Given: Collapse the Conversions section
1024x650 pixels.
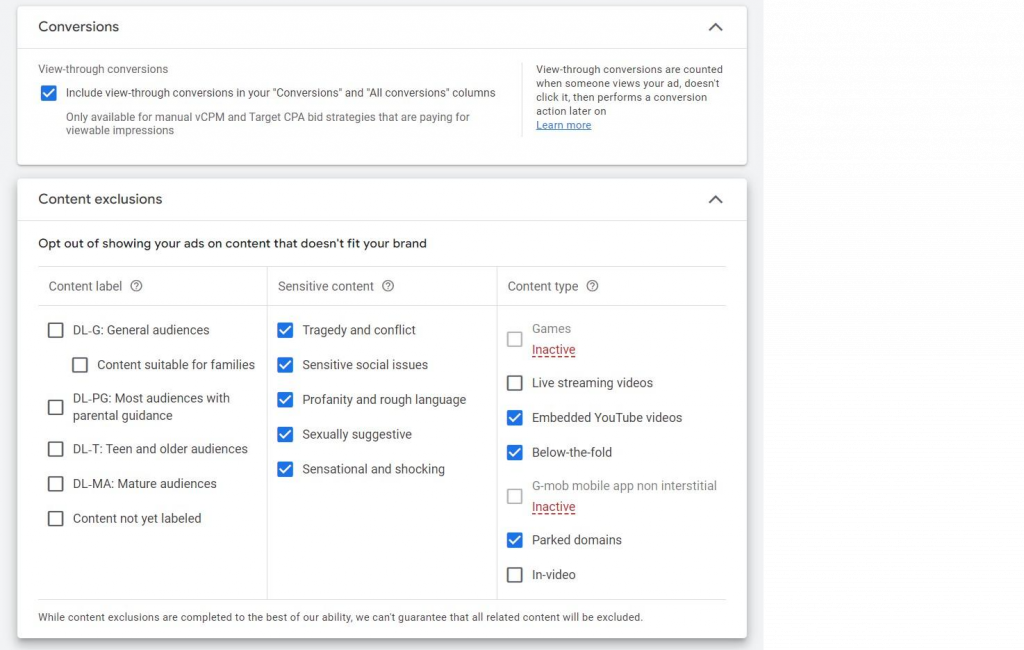Looking at the screenshot, I should (x=715, y=27).
